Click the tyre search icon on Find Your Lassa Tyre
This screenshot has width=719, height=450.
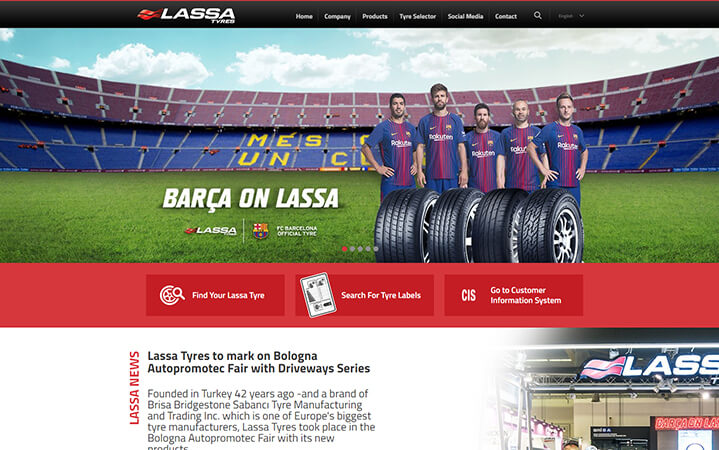(x=172, y=295)
